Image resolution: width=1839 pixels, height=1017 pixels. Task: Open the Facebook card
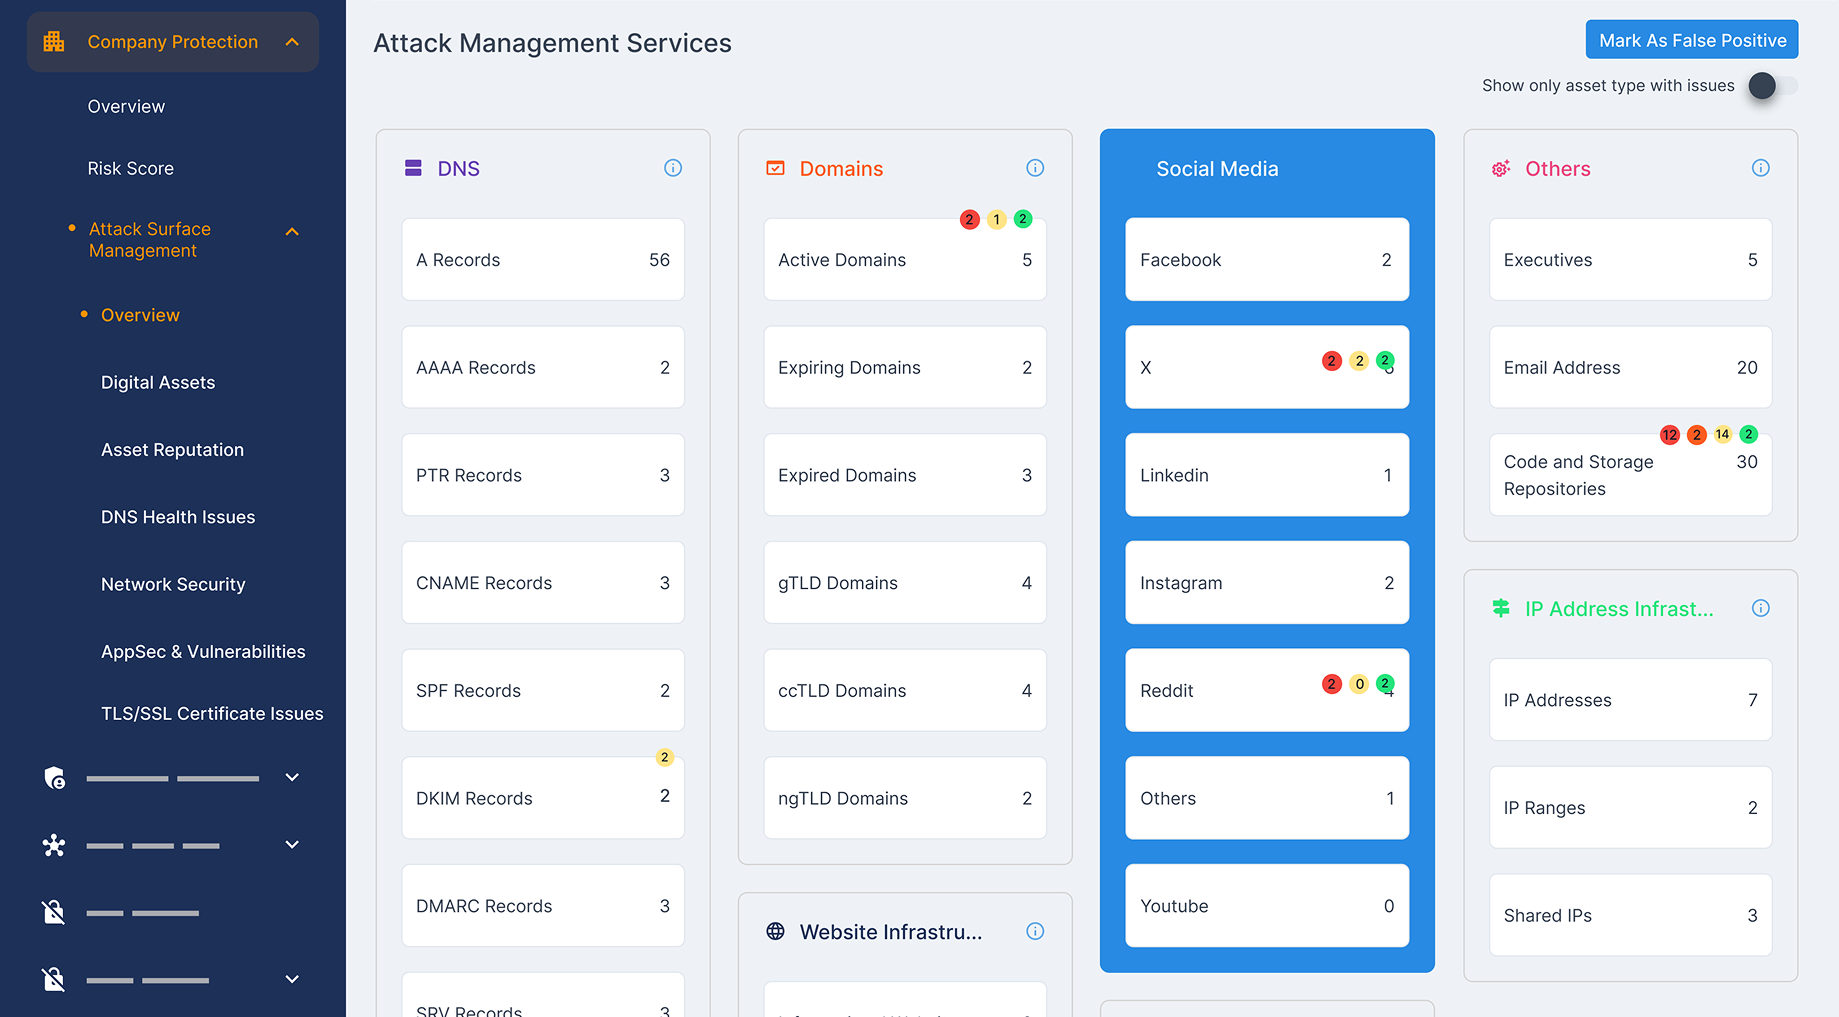click(1267, 259)
